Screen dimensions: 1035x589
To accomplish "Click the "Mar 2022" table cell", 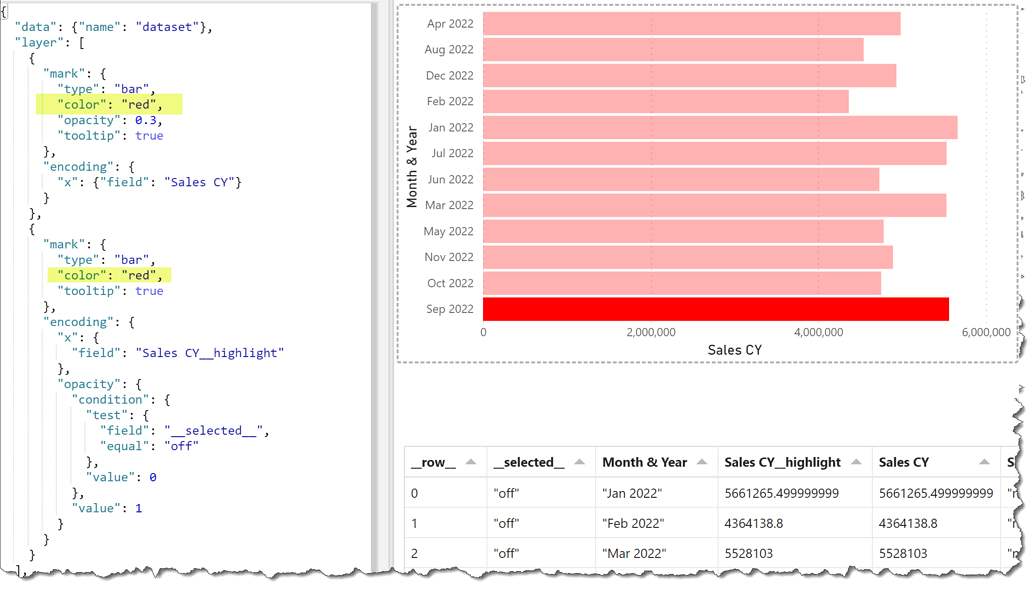I will click(x=656, y=553).
